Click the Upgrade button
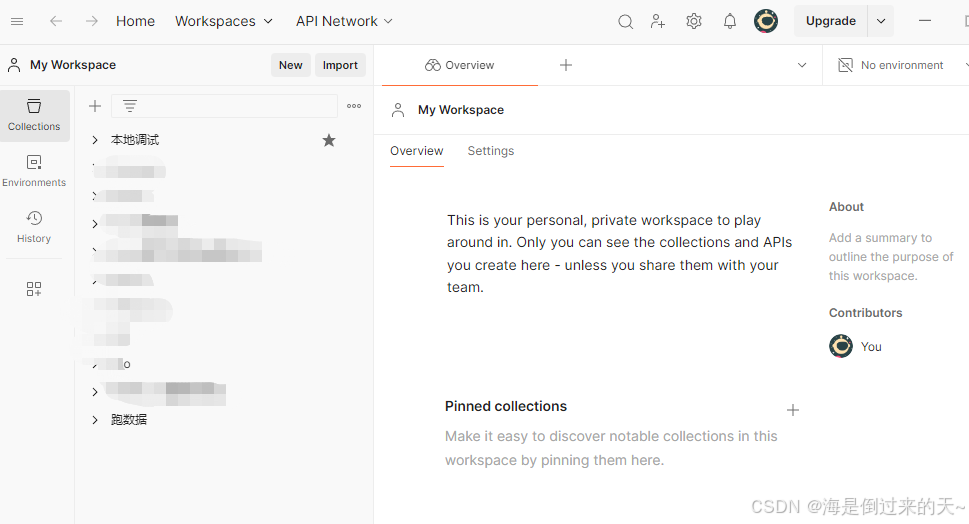The image size is (969, 524). 831,22
